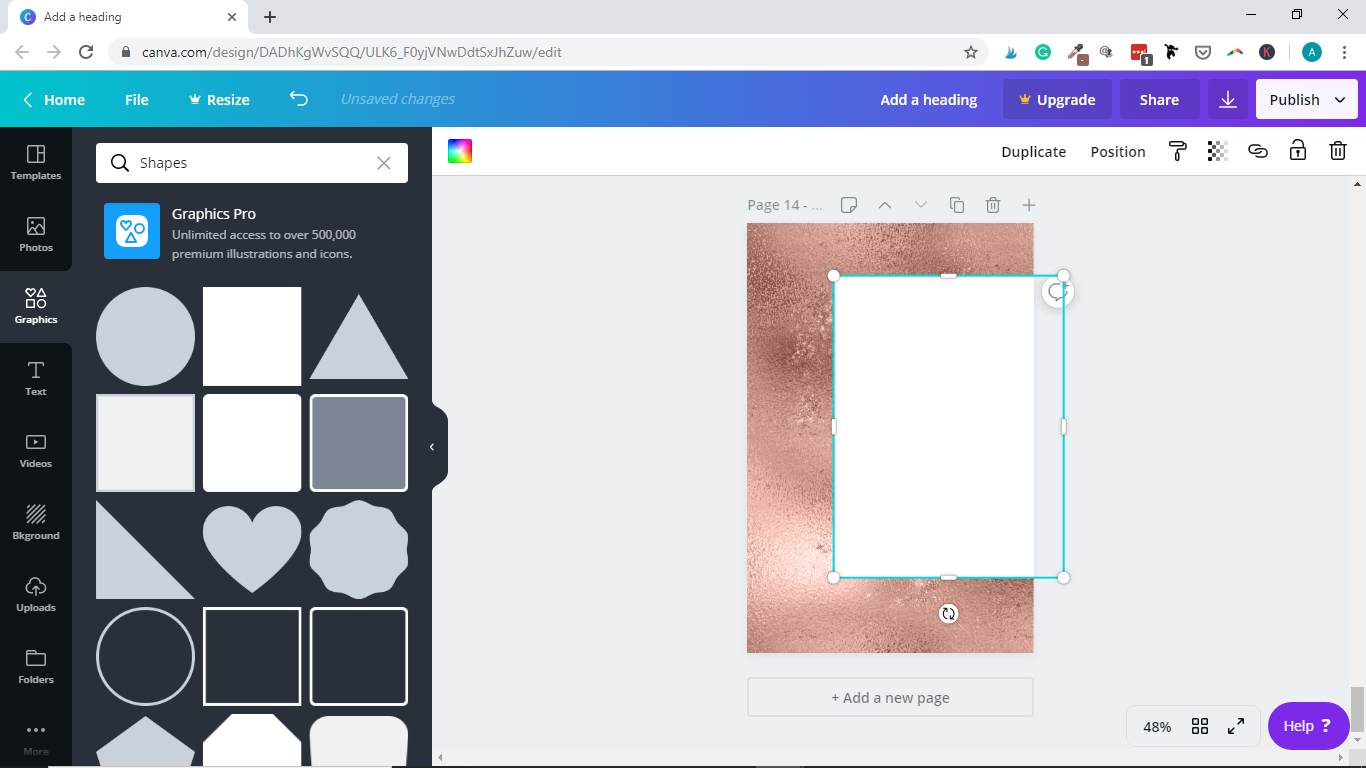The width and height of the screenshot is (1366, 768).
Task: Open the Resize menu
Action: click(219, 99)
